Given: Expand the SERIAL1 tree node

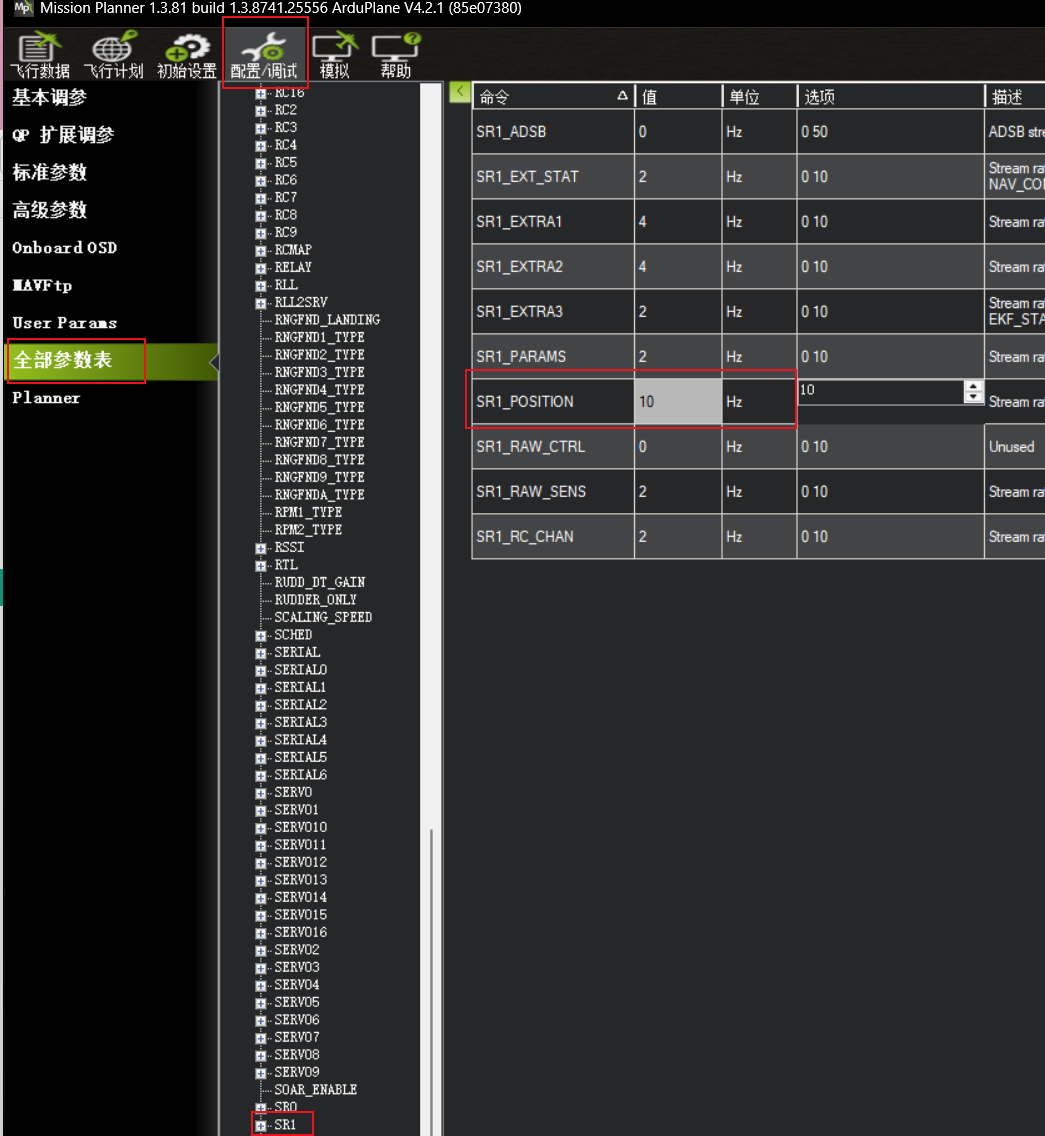Looking at the screenshot, I should pos(261,688).
